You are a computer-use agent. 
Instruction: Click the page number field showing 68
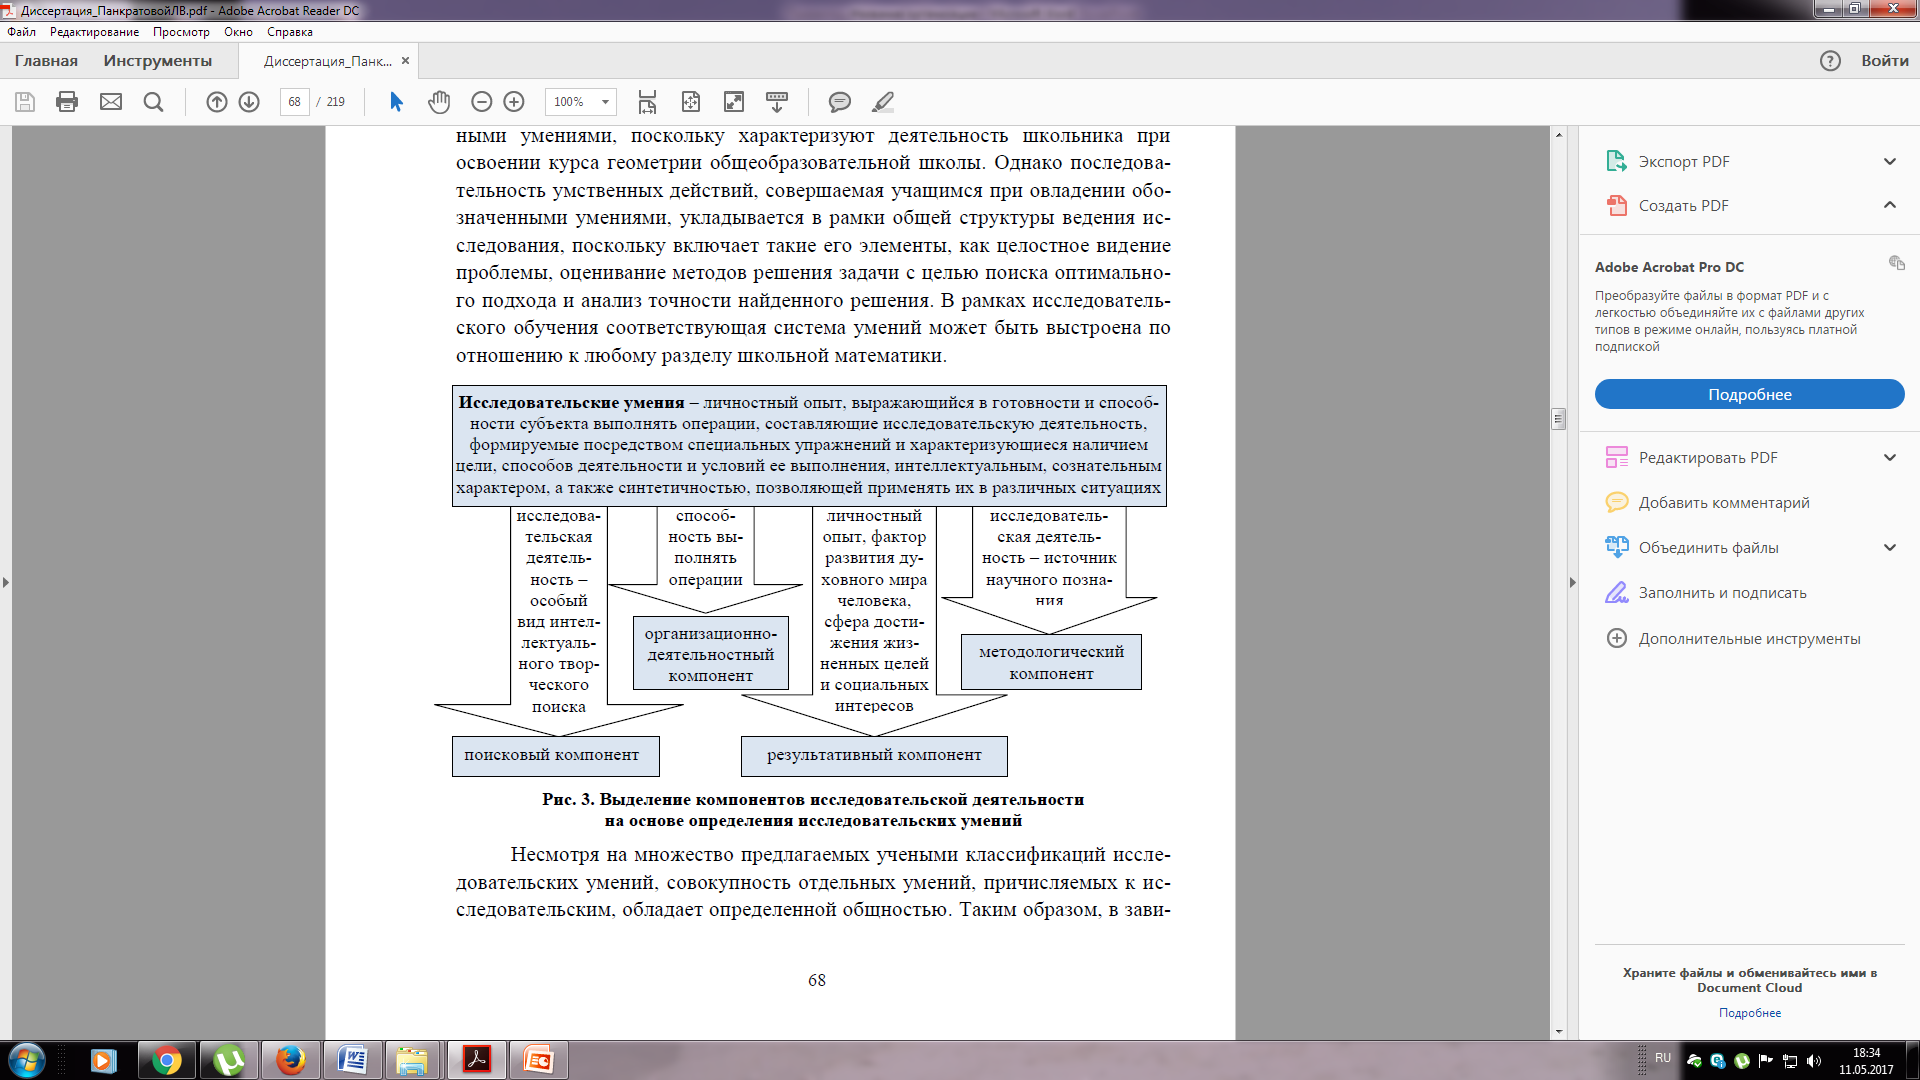[295, 102]
